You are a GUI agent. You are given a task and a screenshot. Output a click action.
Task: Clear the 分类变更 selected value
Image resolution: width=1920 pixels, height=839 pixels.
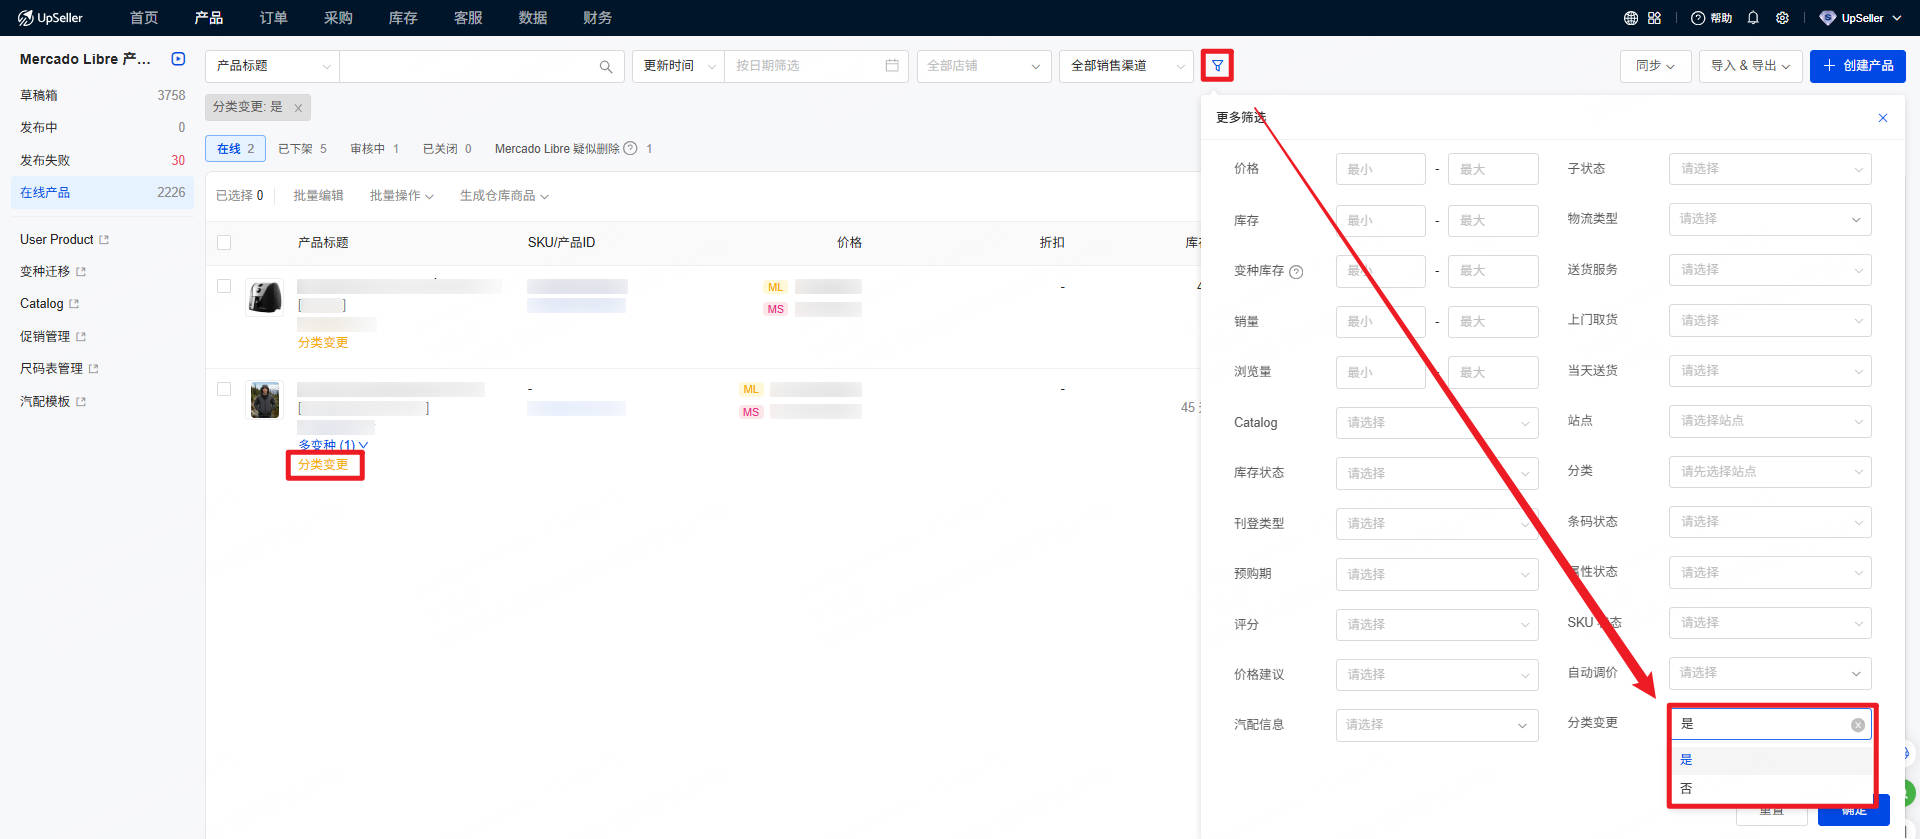tap(1857, 725)
